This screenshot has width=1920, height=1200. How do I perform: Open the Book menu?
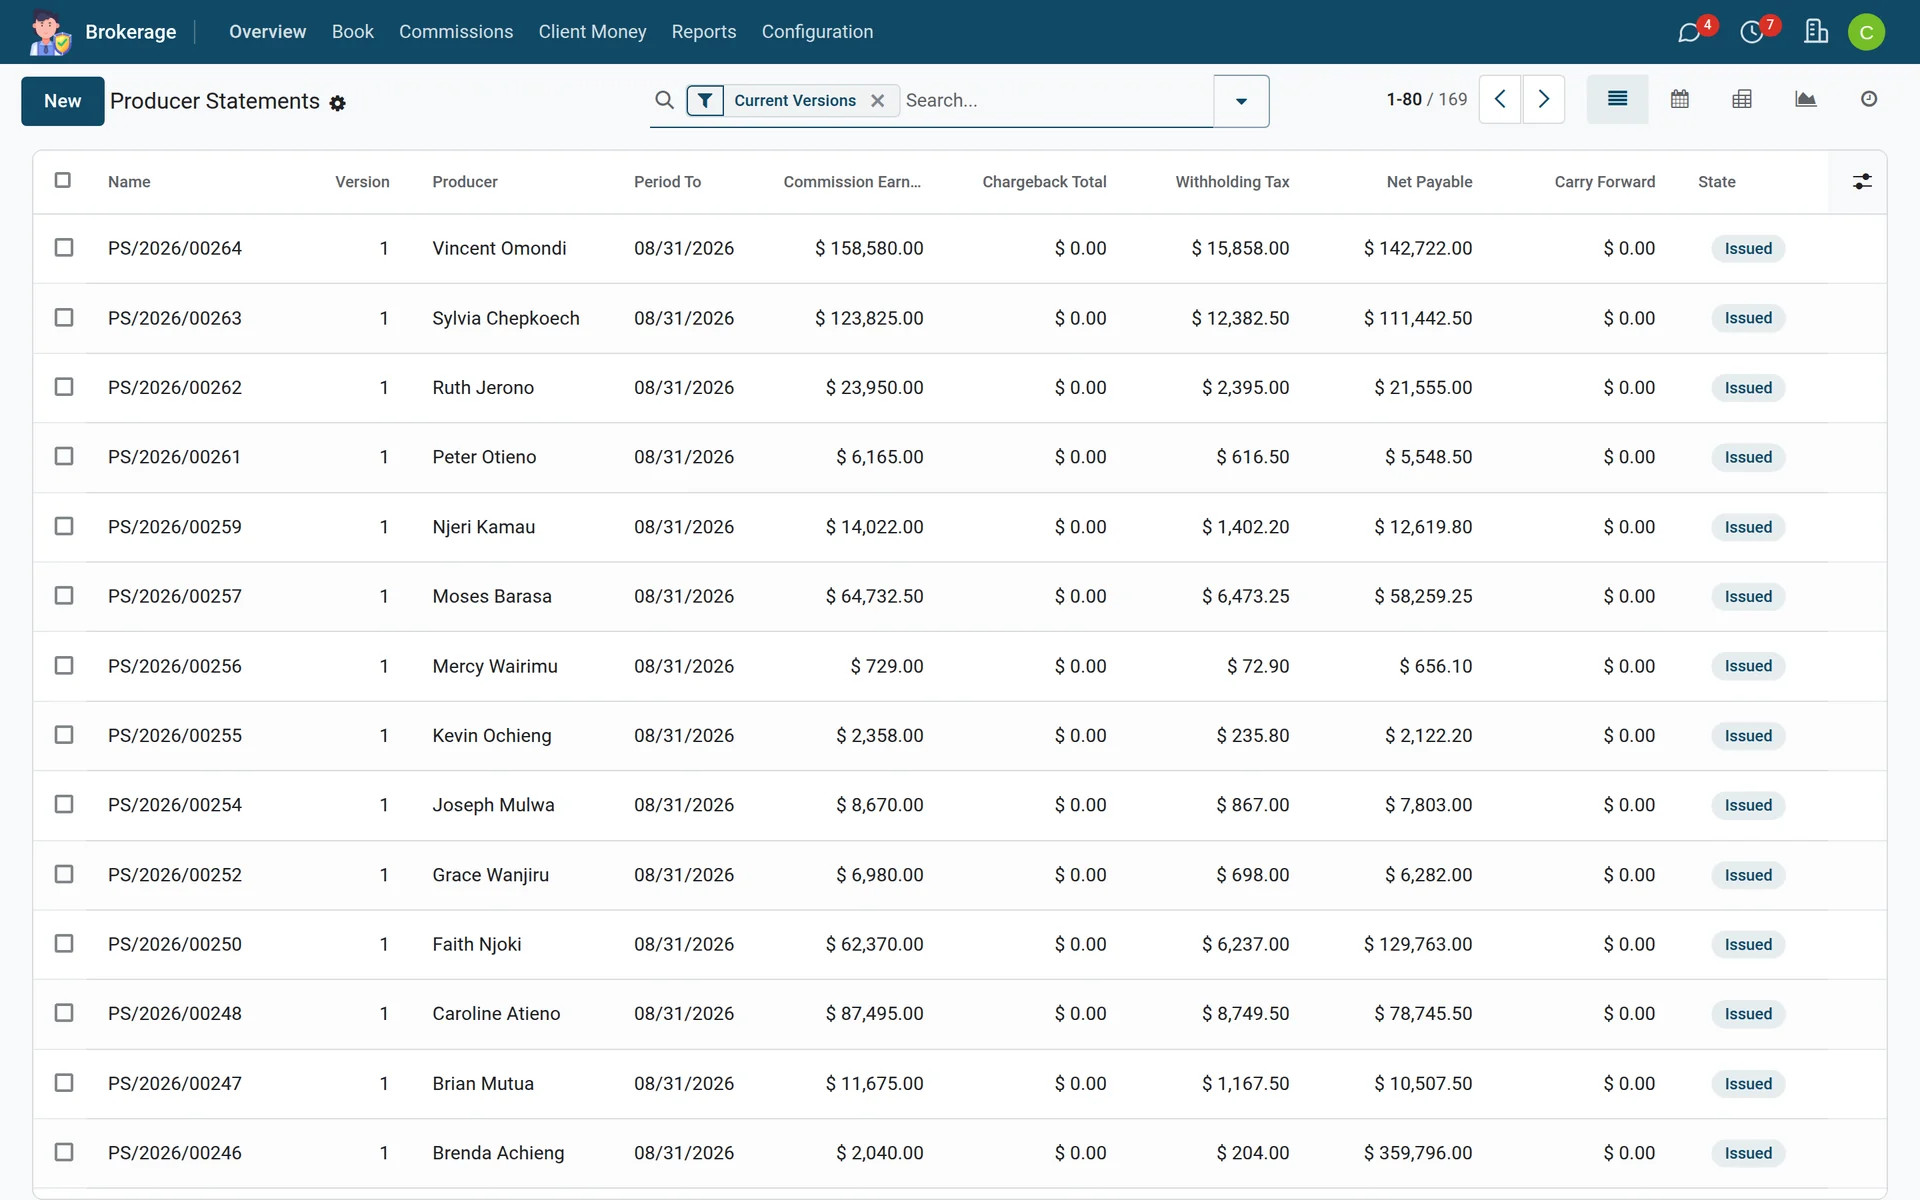coord(353,32)
